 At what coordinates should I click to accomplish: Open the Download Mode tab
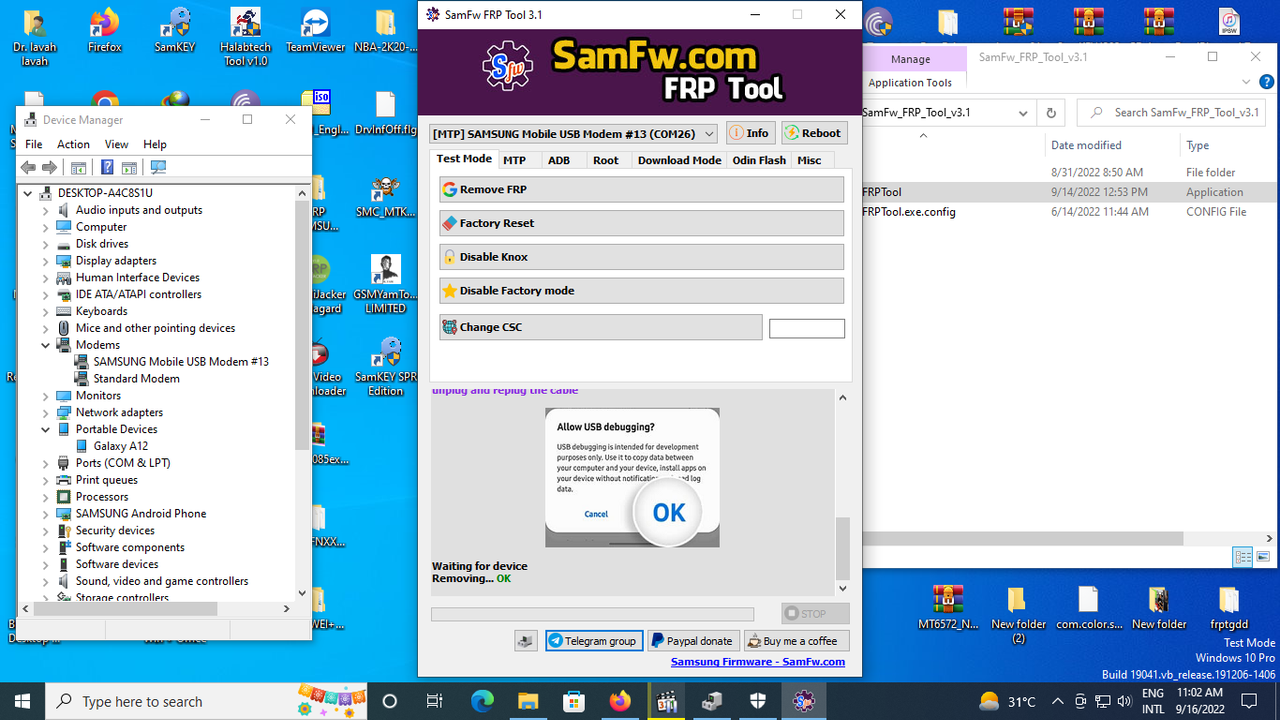(679, 160)
